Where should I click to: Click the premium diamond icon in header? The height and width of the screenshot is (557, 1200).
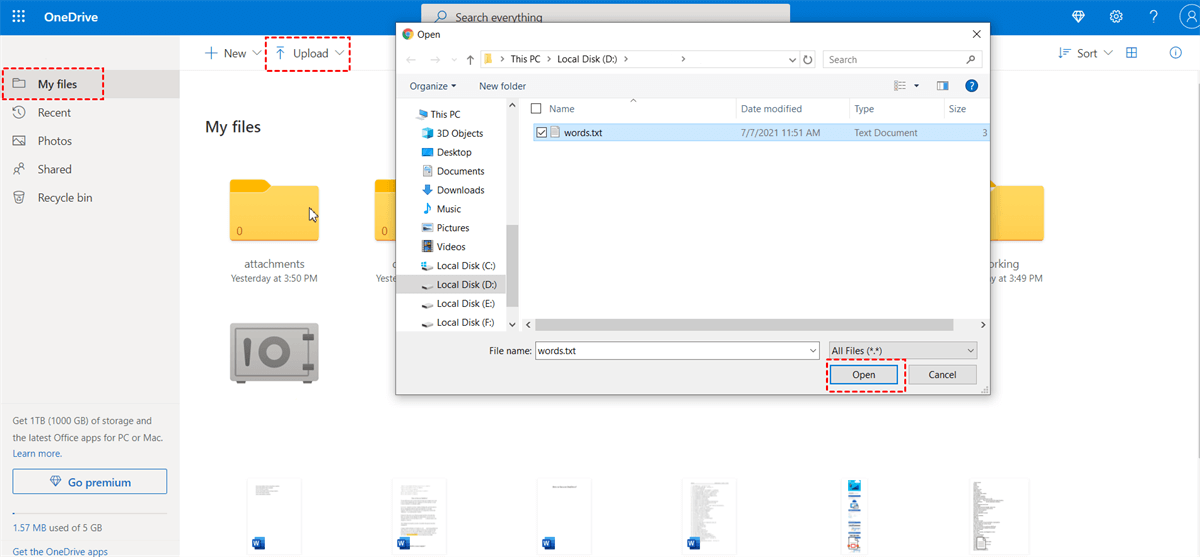point(1078,17)
